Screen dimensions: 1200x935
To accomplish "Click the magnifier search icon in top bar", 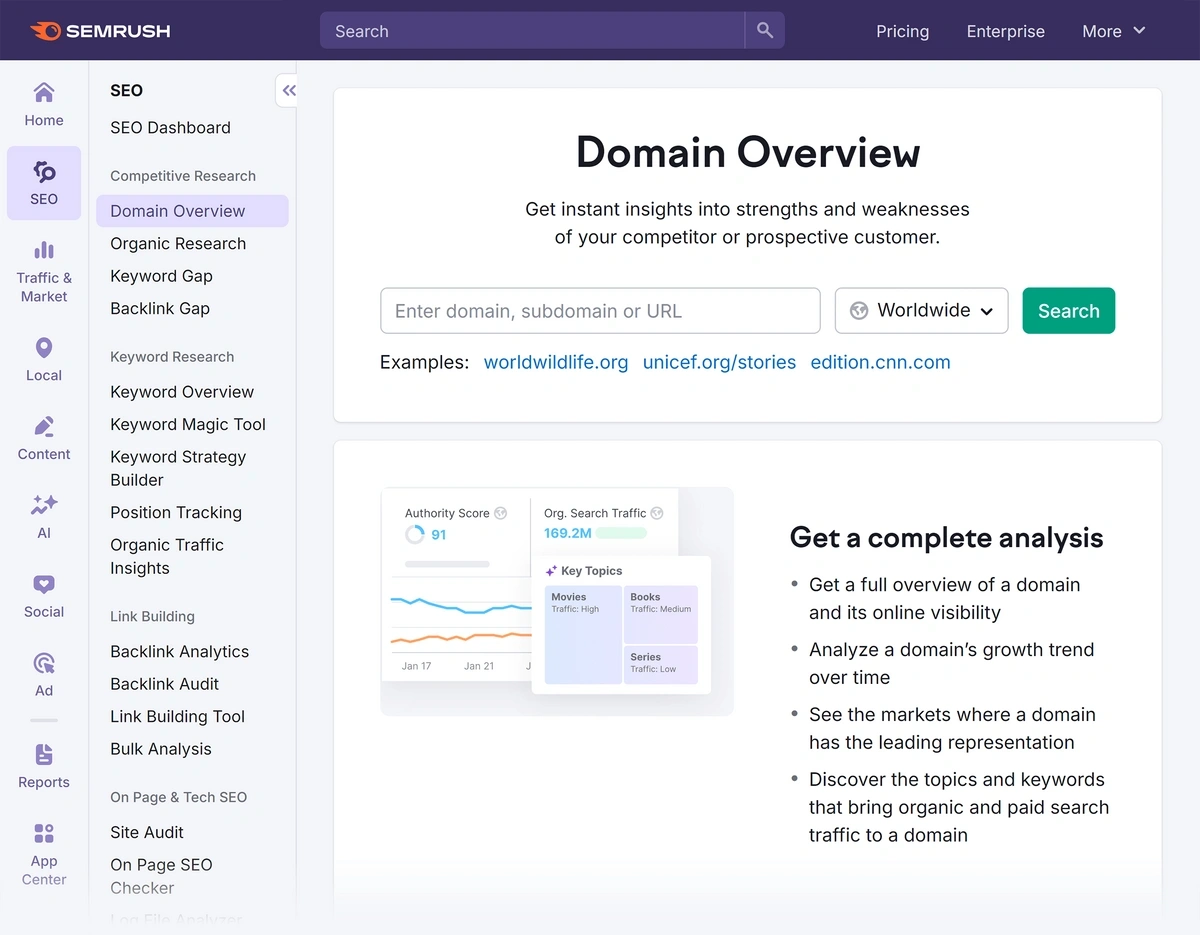I will [x=765, y=31].
